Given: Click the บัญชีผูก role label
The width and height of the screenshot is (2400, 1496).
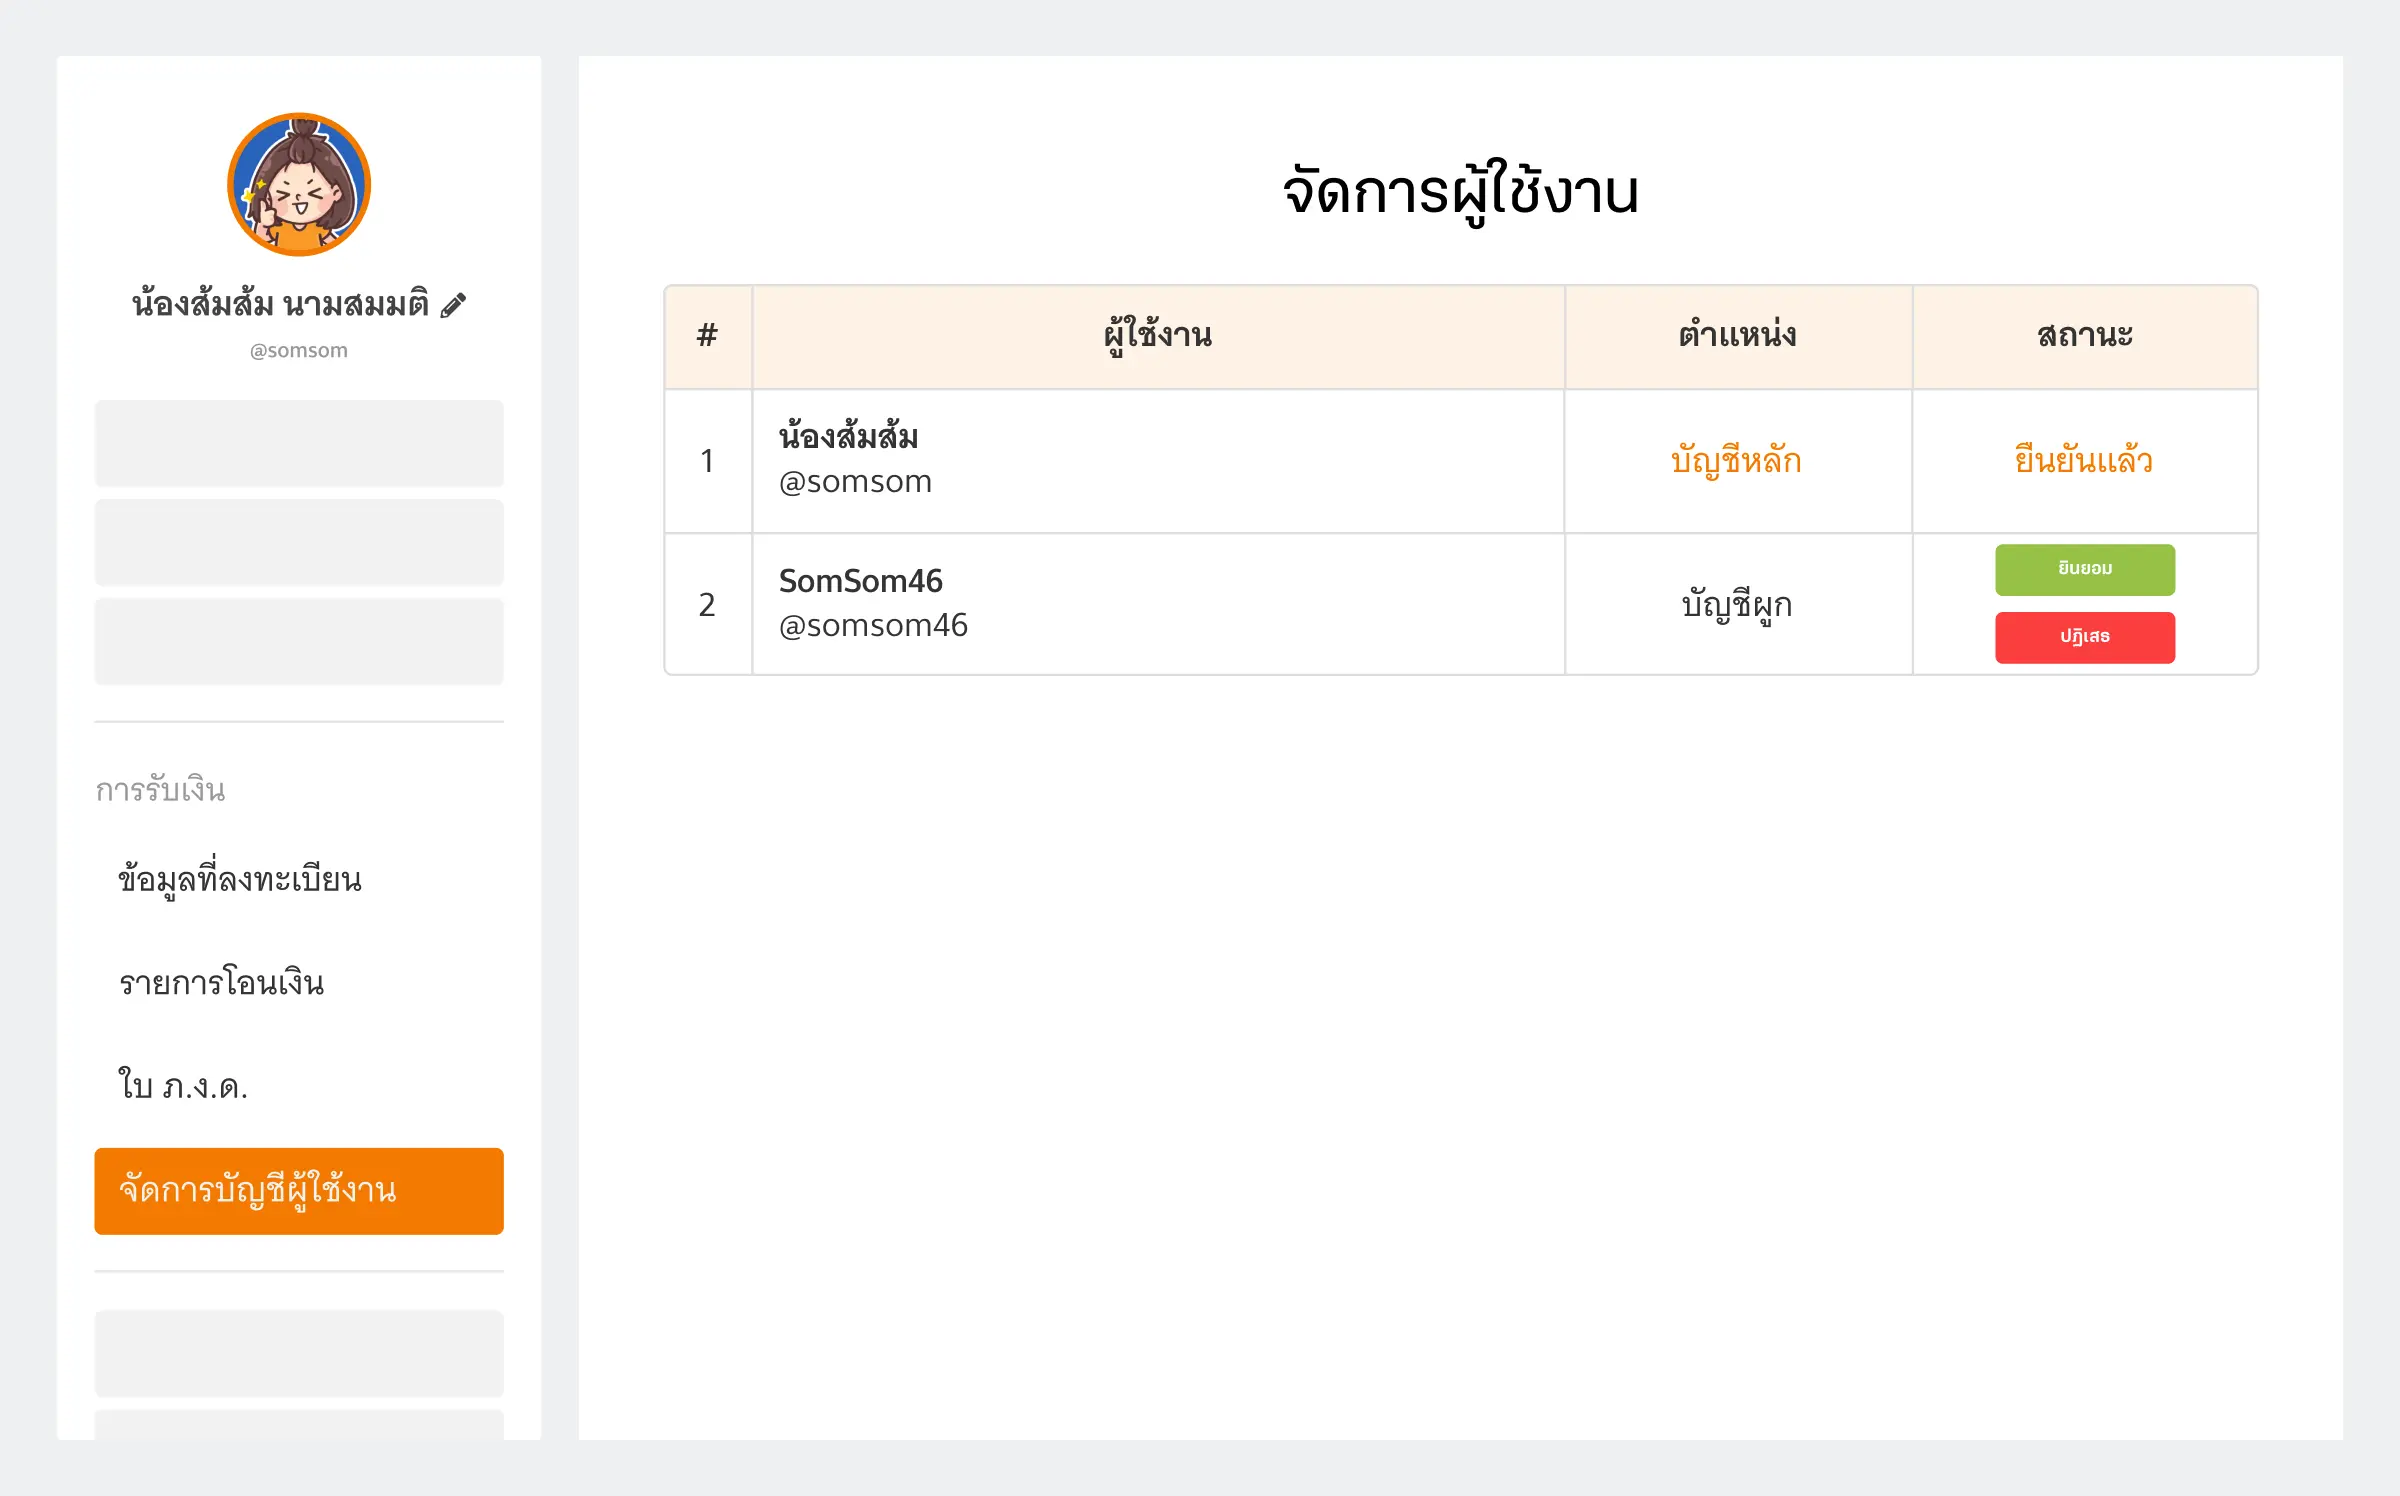Looking at the screenshot, I should tap(1737, 605).
